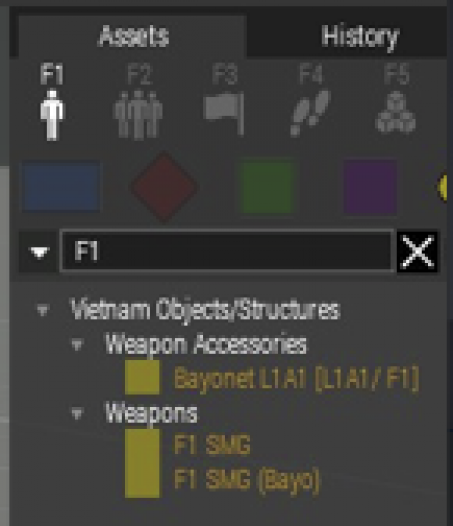Choose the red OPFOR diamond side filter
This screenshot has width=453, height=526.
[x=164, y=187]
